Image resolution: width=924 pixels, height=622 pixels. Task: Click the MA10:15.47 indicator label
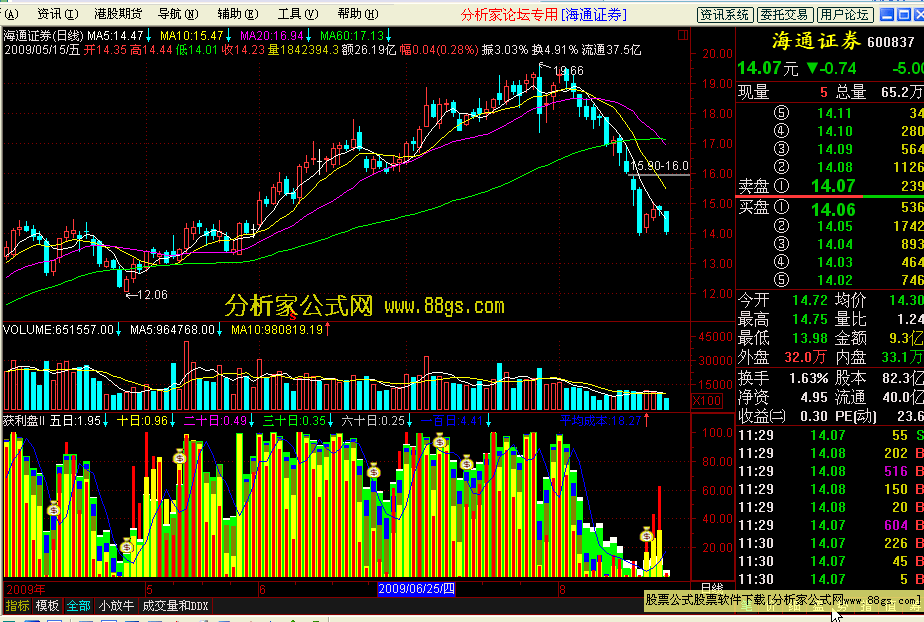(192, 36)
